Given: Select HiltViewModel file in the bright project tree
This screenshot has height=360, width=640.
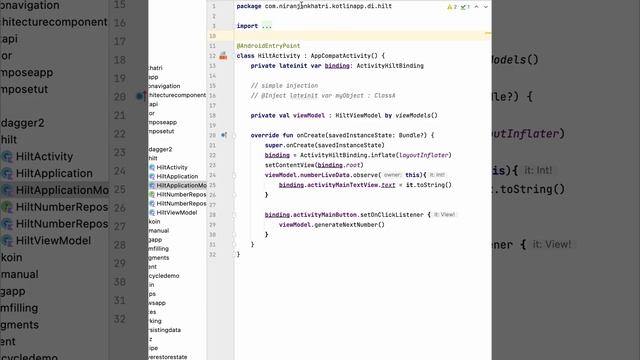Looking at the screenshot, I should 177,213.
